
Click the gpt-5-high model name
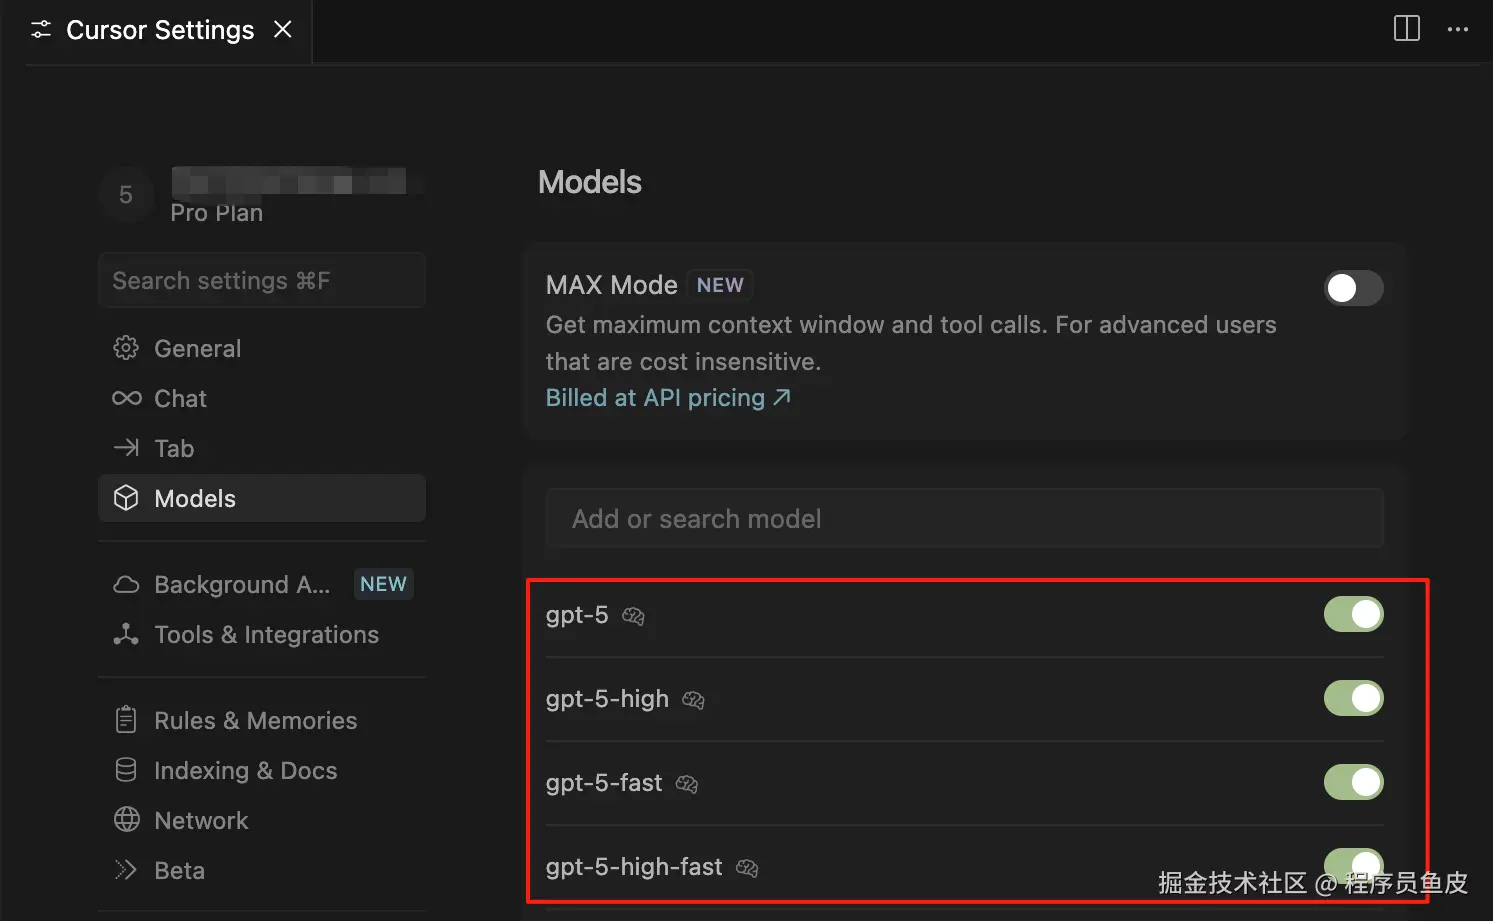[607, 699]
